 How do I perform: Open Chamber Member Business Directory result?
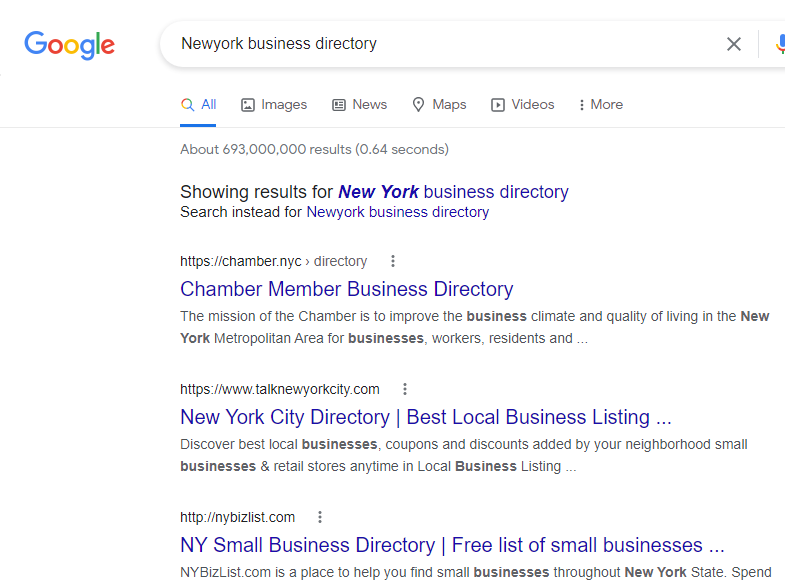click(346, 289)
